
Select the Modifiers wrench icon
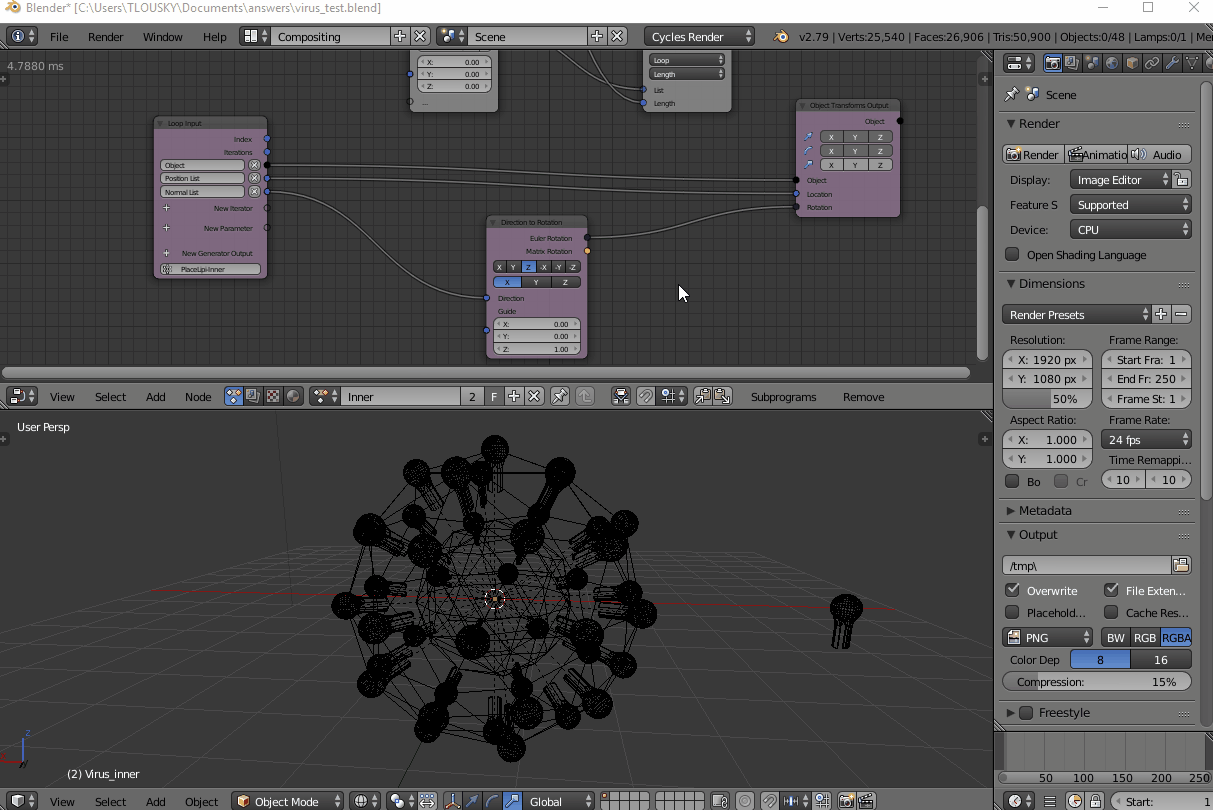coord(1171,62)
